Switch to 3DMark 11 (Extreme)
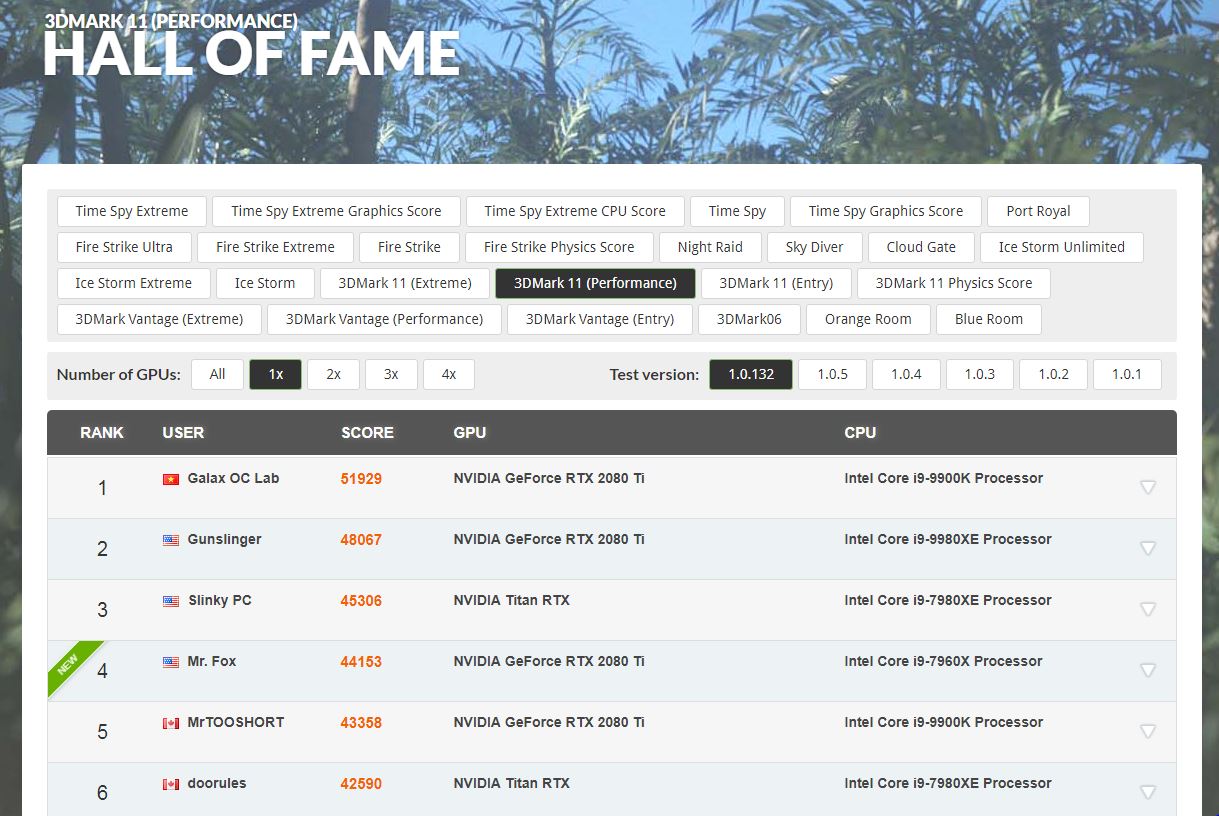Screen dimensions: 1219x816 click(x=405, y=283)
